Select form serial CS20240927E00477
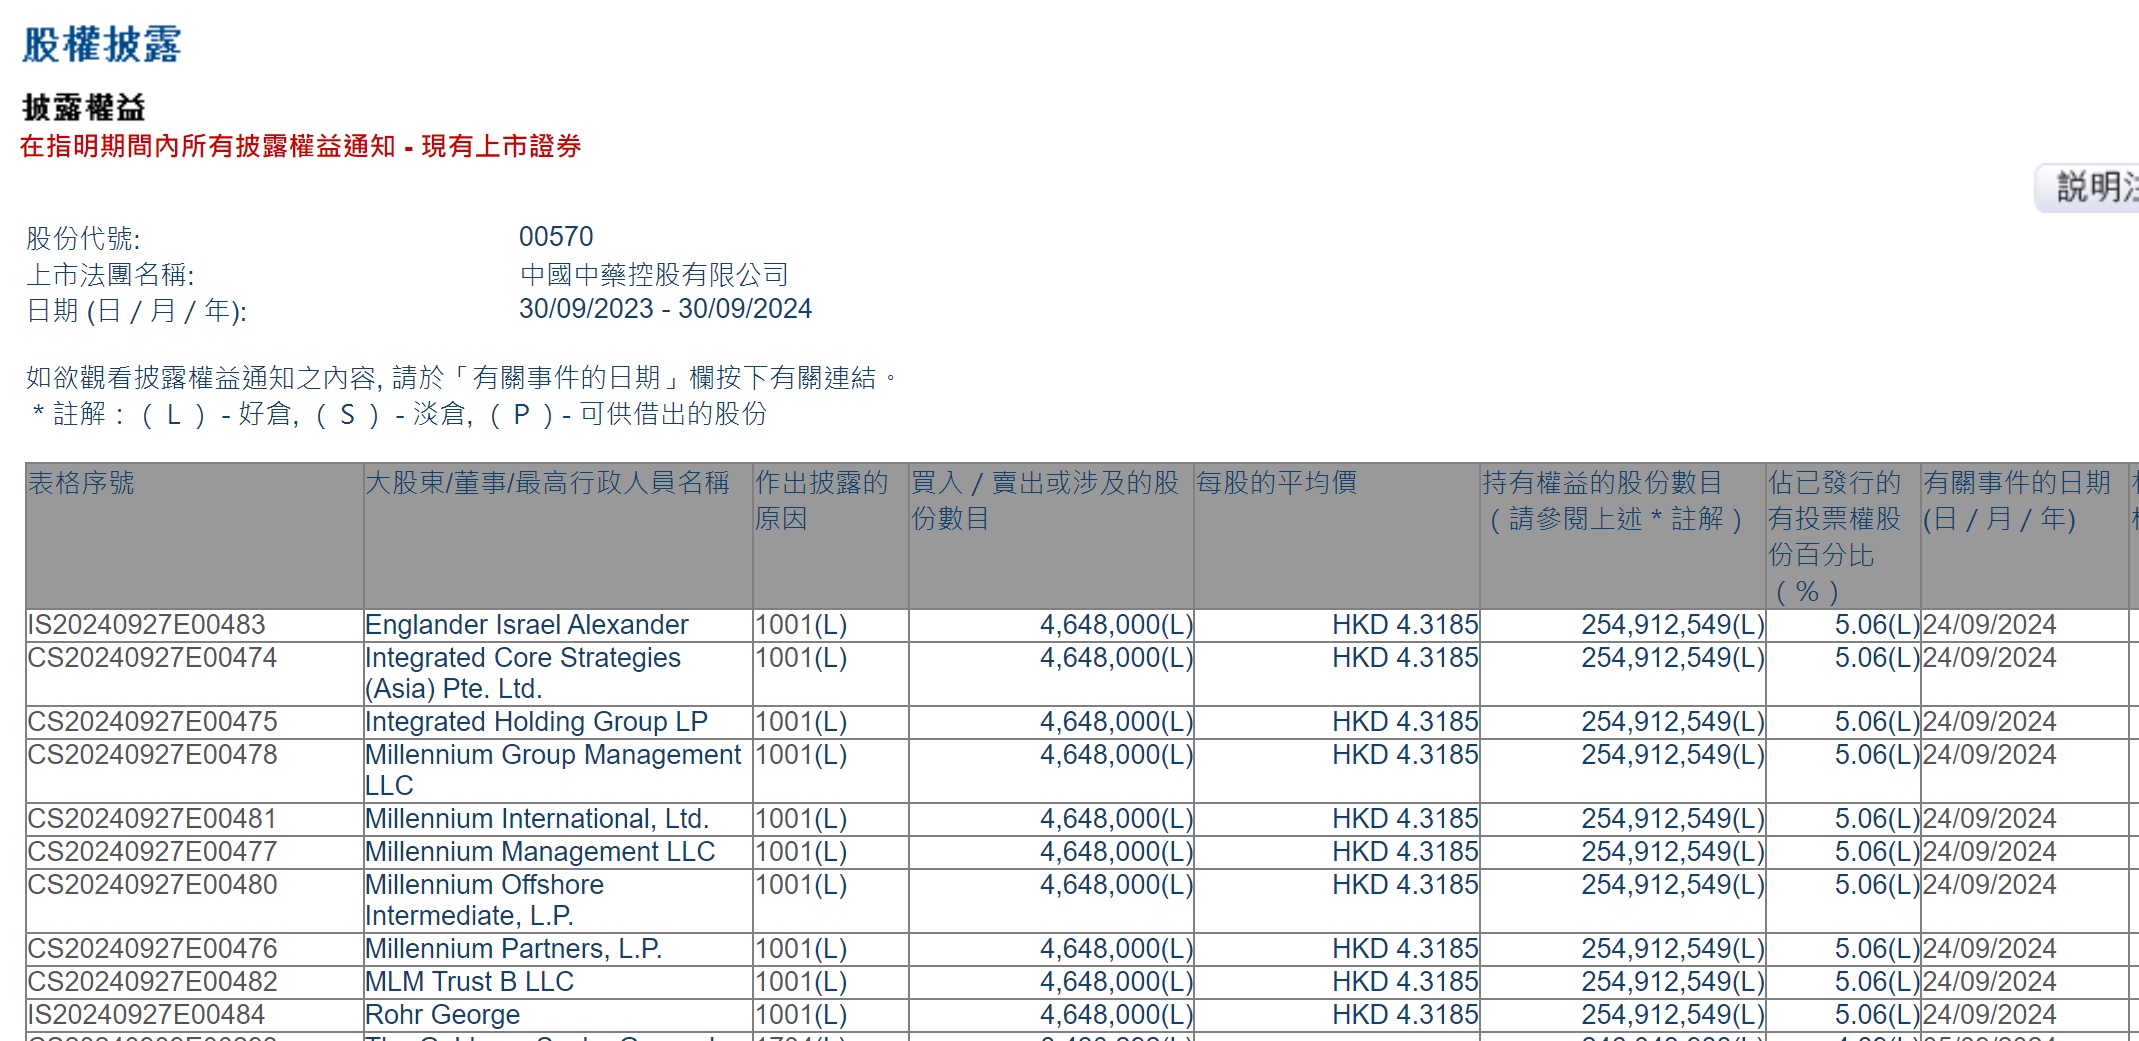Screen dimensions: 2139x1041 (152, 852)
